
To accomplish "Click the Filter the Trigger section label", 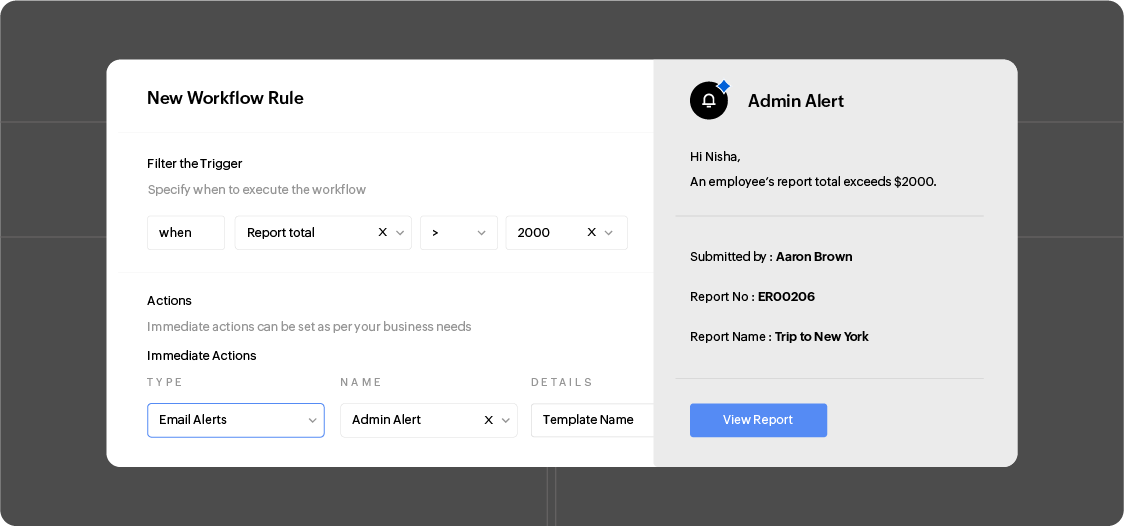I will coord(195,164).
